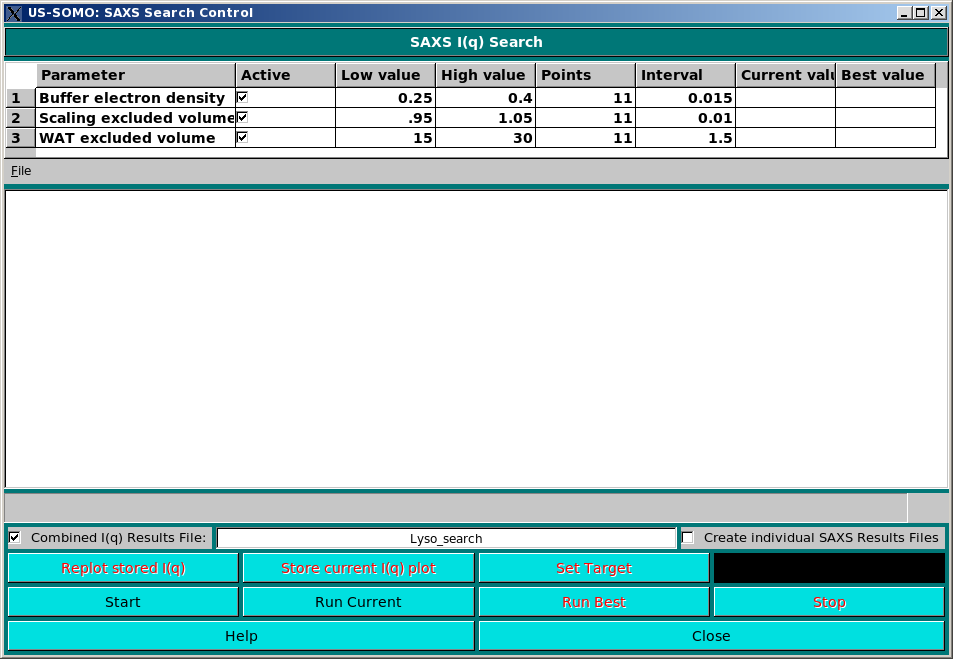Toggle Active for Scaling excluded volume

(x=243, y=116)
